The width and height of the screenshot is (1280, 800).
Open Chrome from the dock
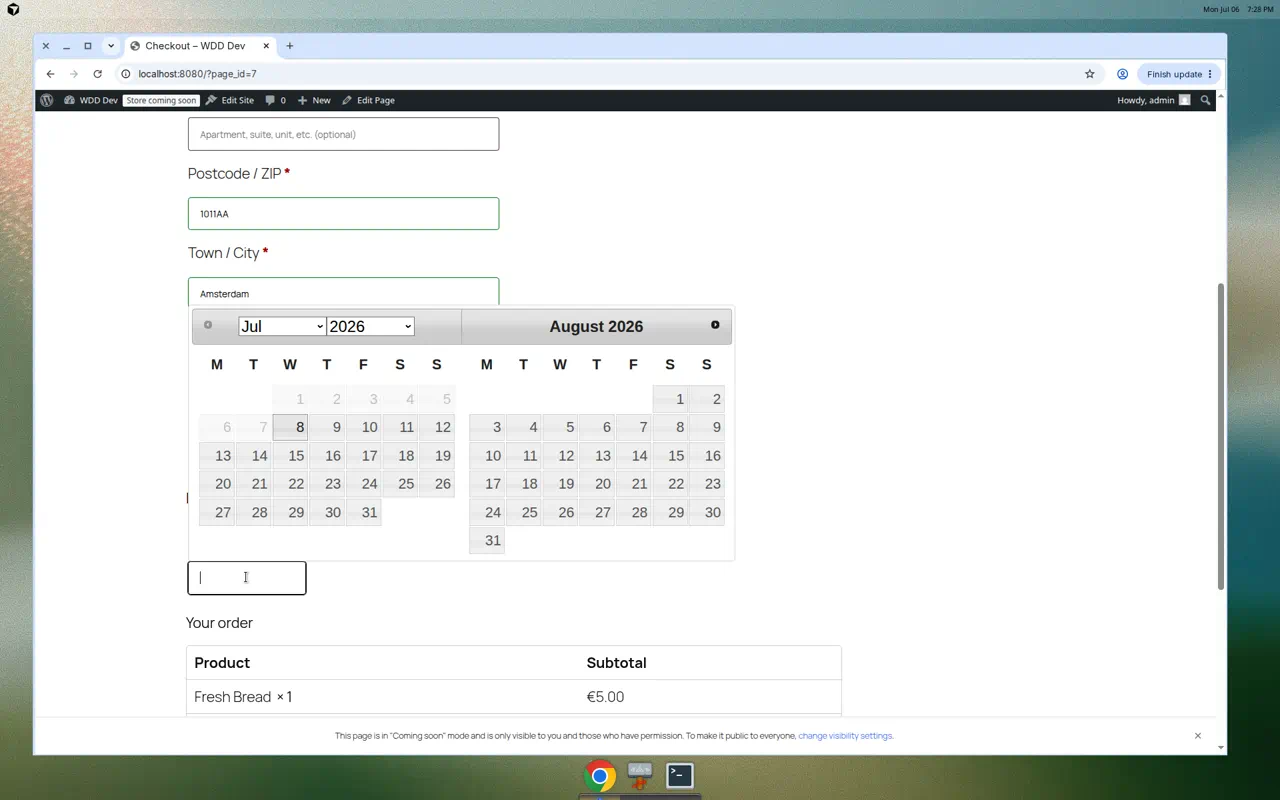[x=600, y=776]
